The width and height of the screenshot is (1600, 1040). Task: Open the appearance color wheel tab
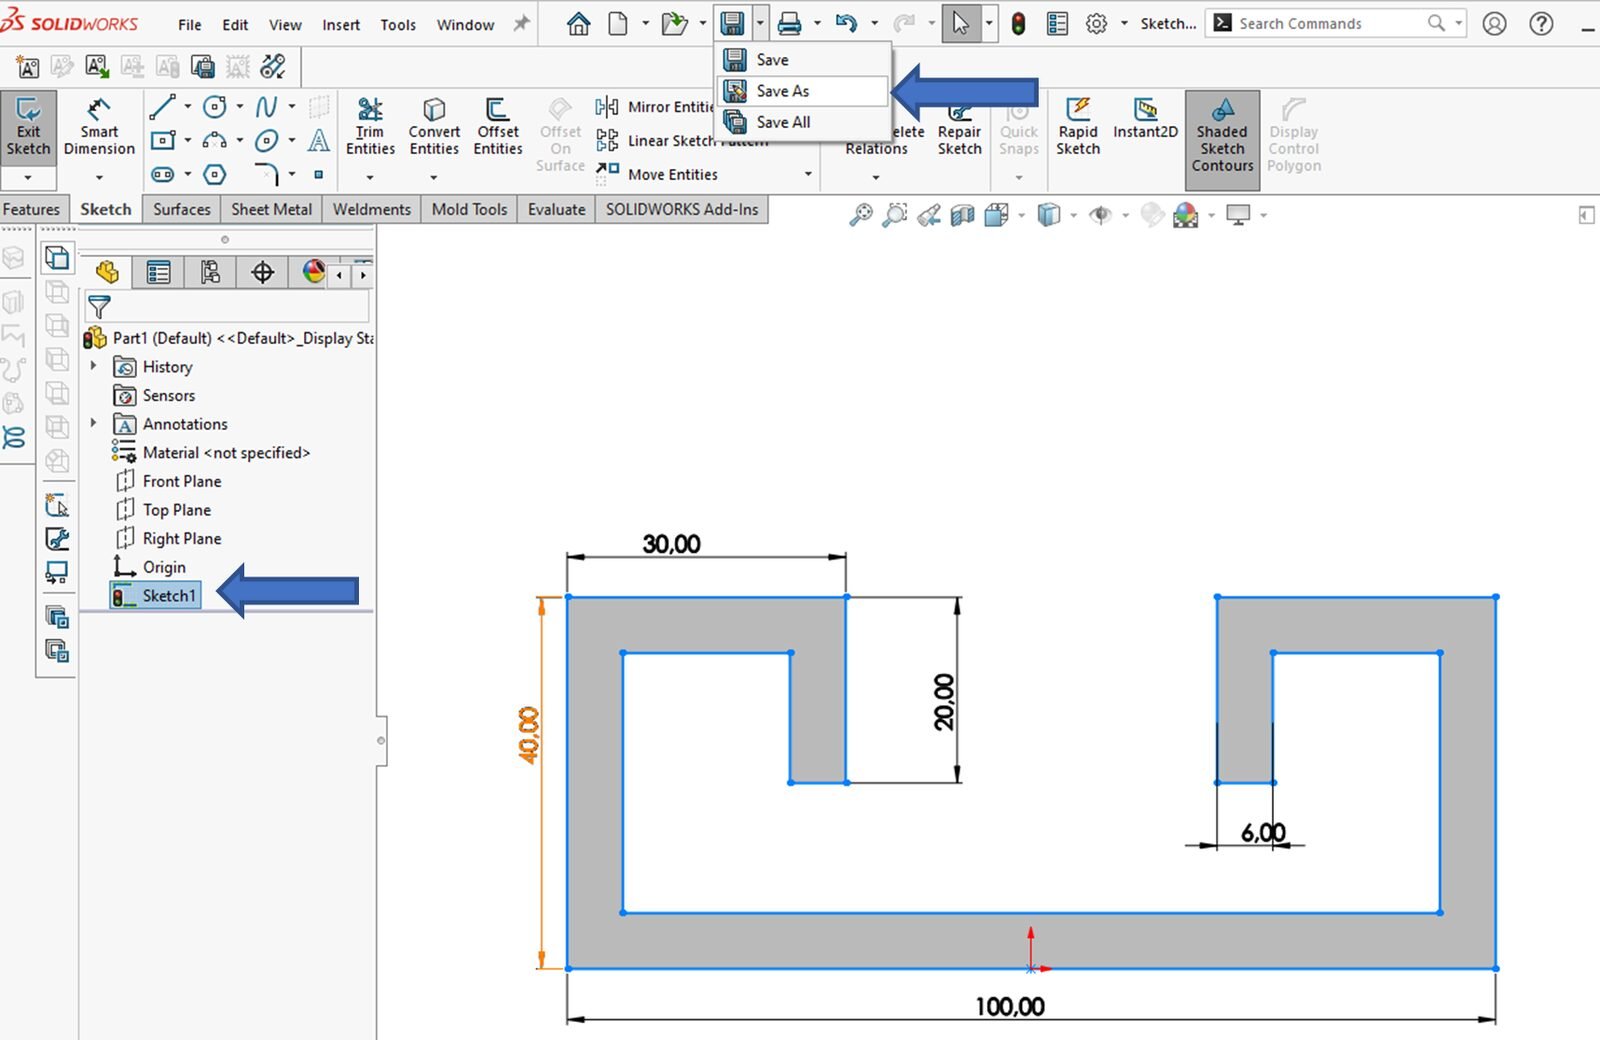click(313, 272)
